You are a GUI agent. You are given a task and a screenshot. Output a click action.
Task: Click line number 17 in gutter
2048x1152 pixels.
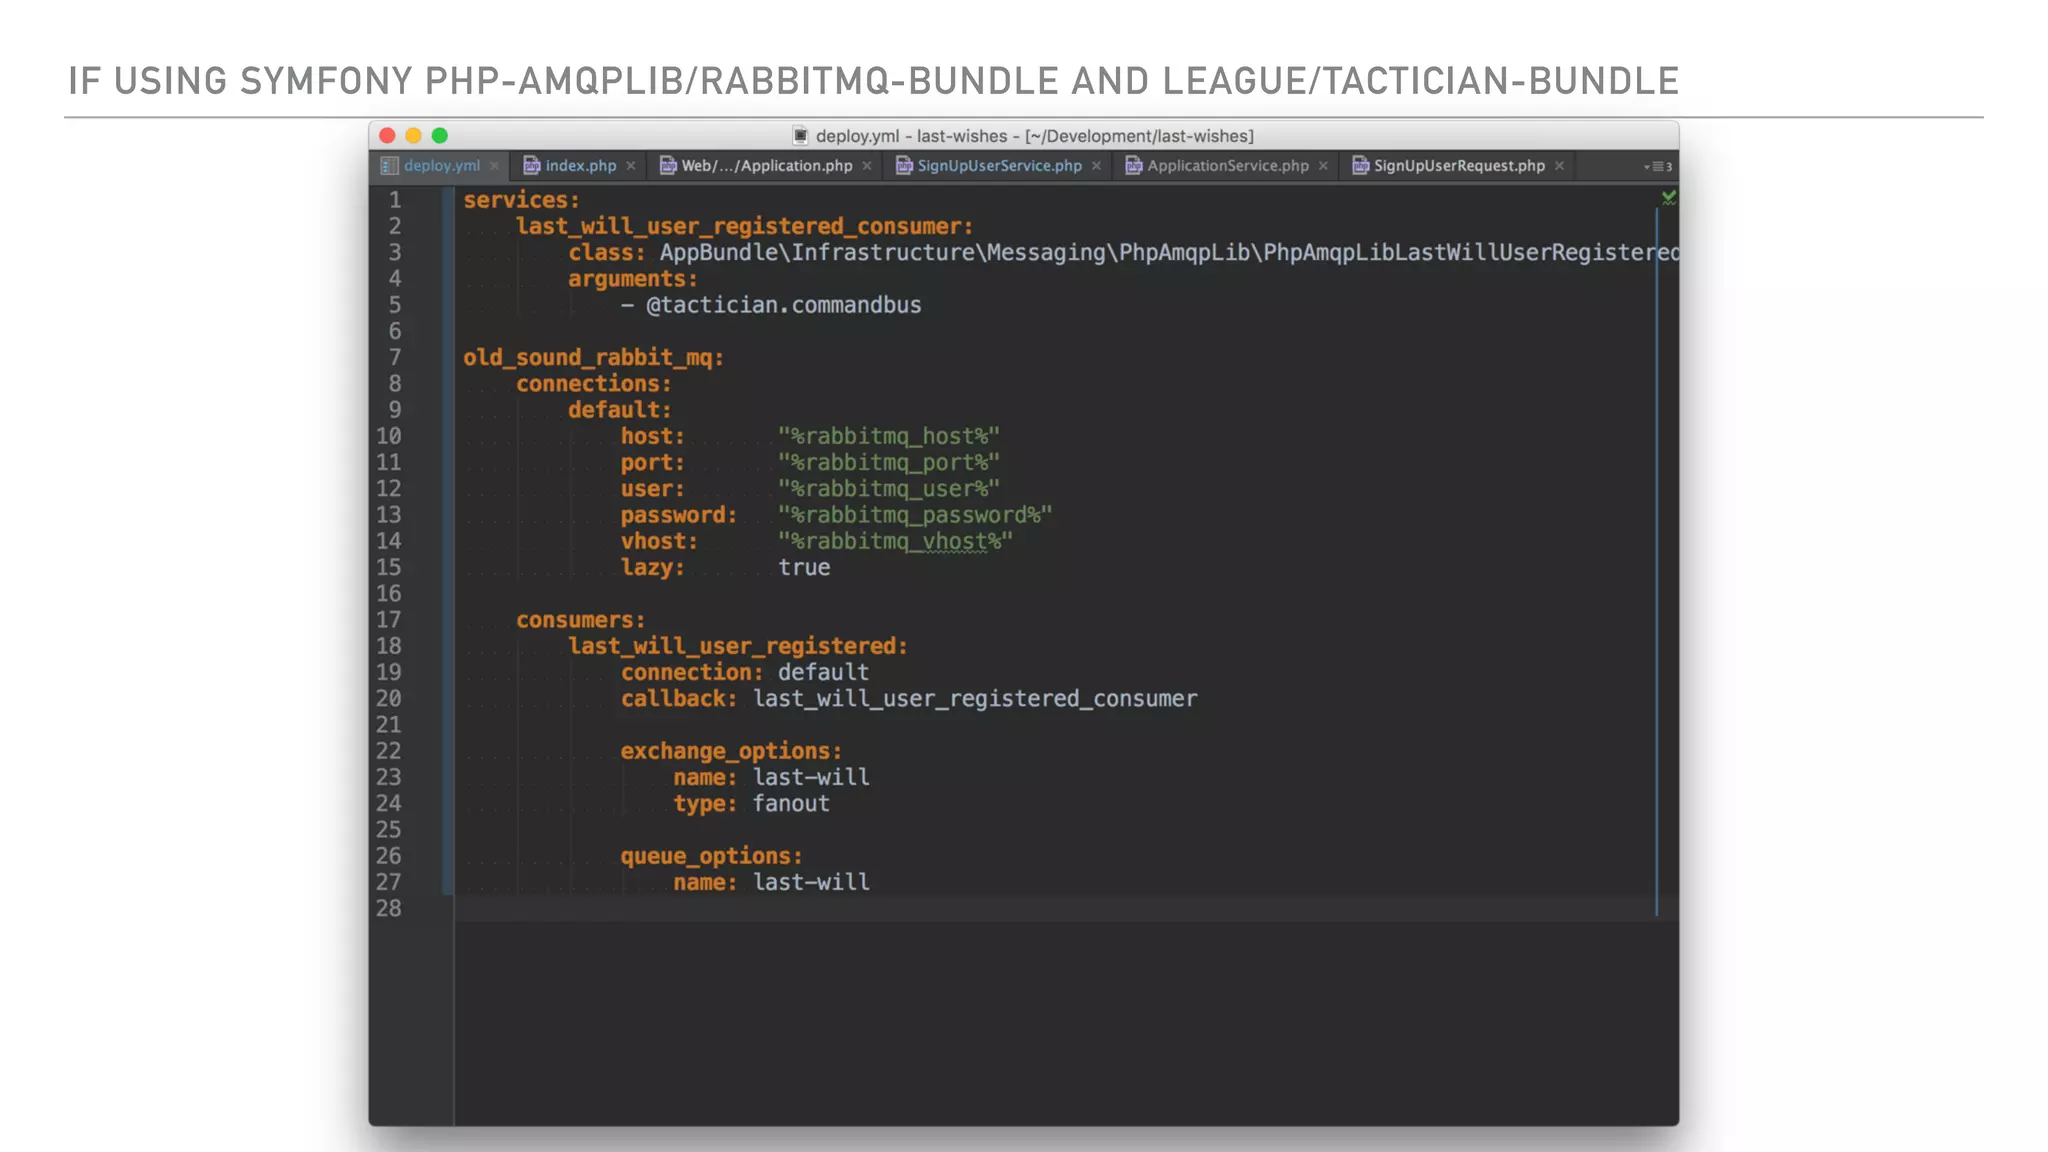389,620
